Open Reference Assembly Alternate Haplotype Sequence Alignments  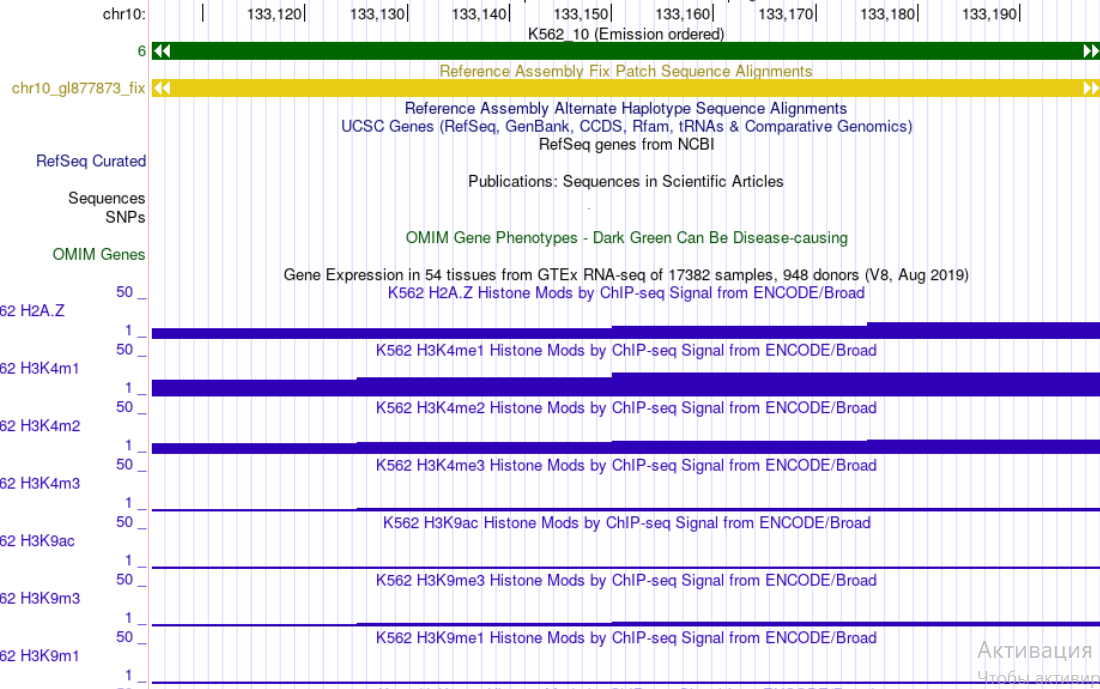[x=626, y=108]
